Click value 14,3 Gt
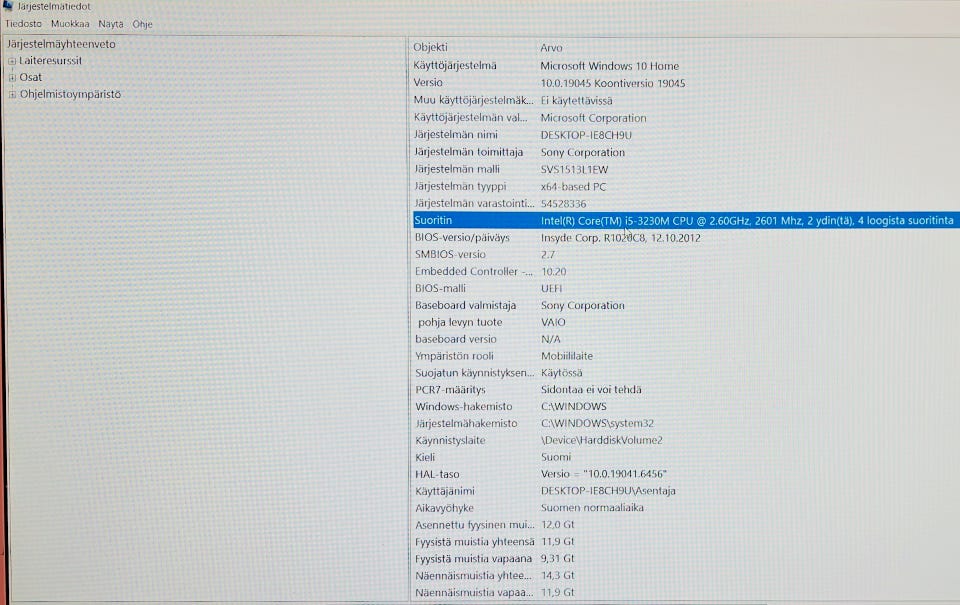The image size is (960, 605). coord(558,576)
